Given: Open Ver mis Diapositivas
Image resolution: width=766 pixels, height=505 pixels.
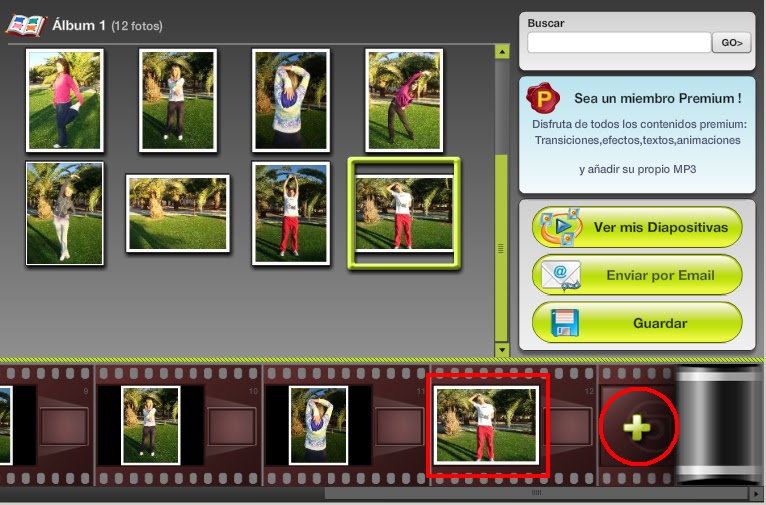Looking at the screenshot, I should point(637,227).
